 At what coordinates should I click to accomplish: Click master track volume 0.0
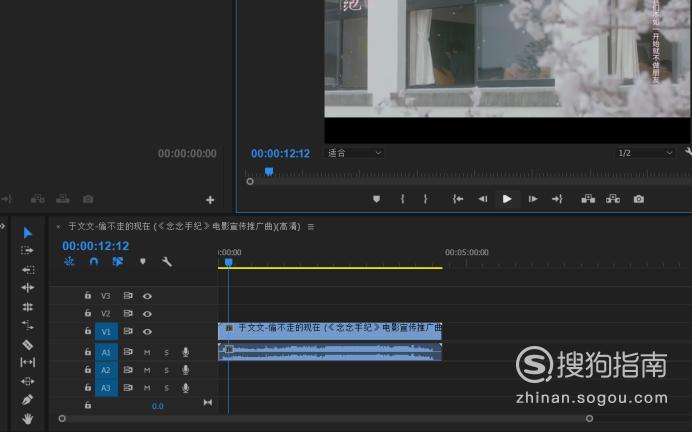pyautogui.click(x=158, y=406)
